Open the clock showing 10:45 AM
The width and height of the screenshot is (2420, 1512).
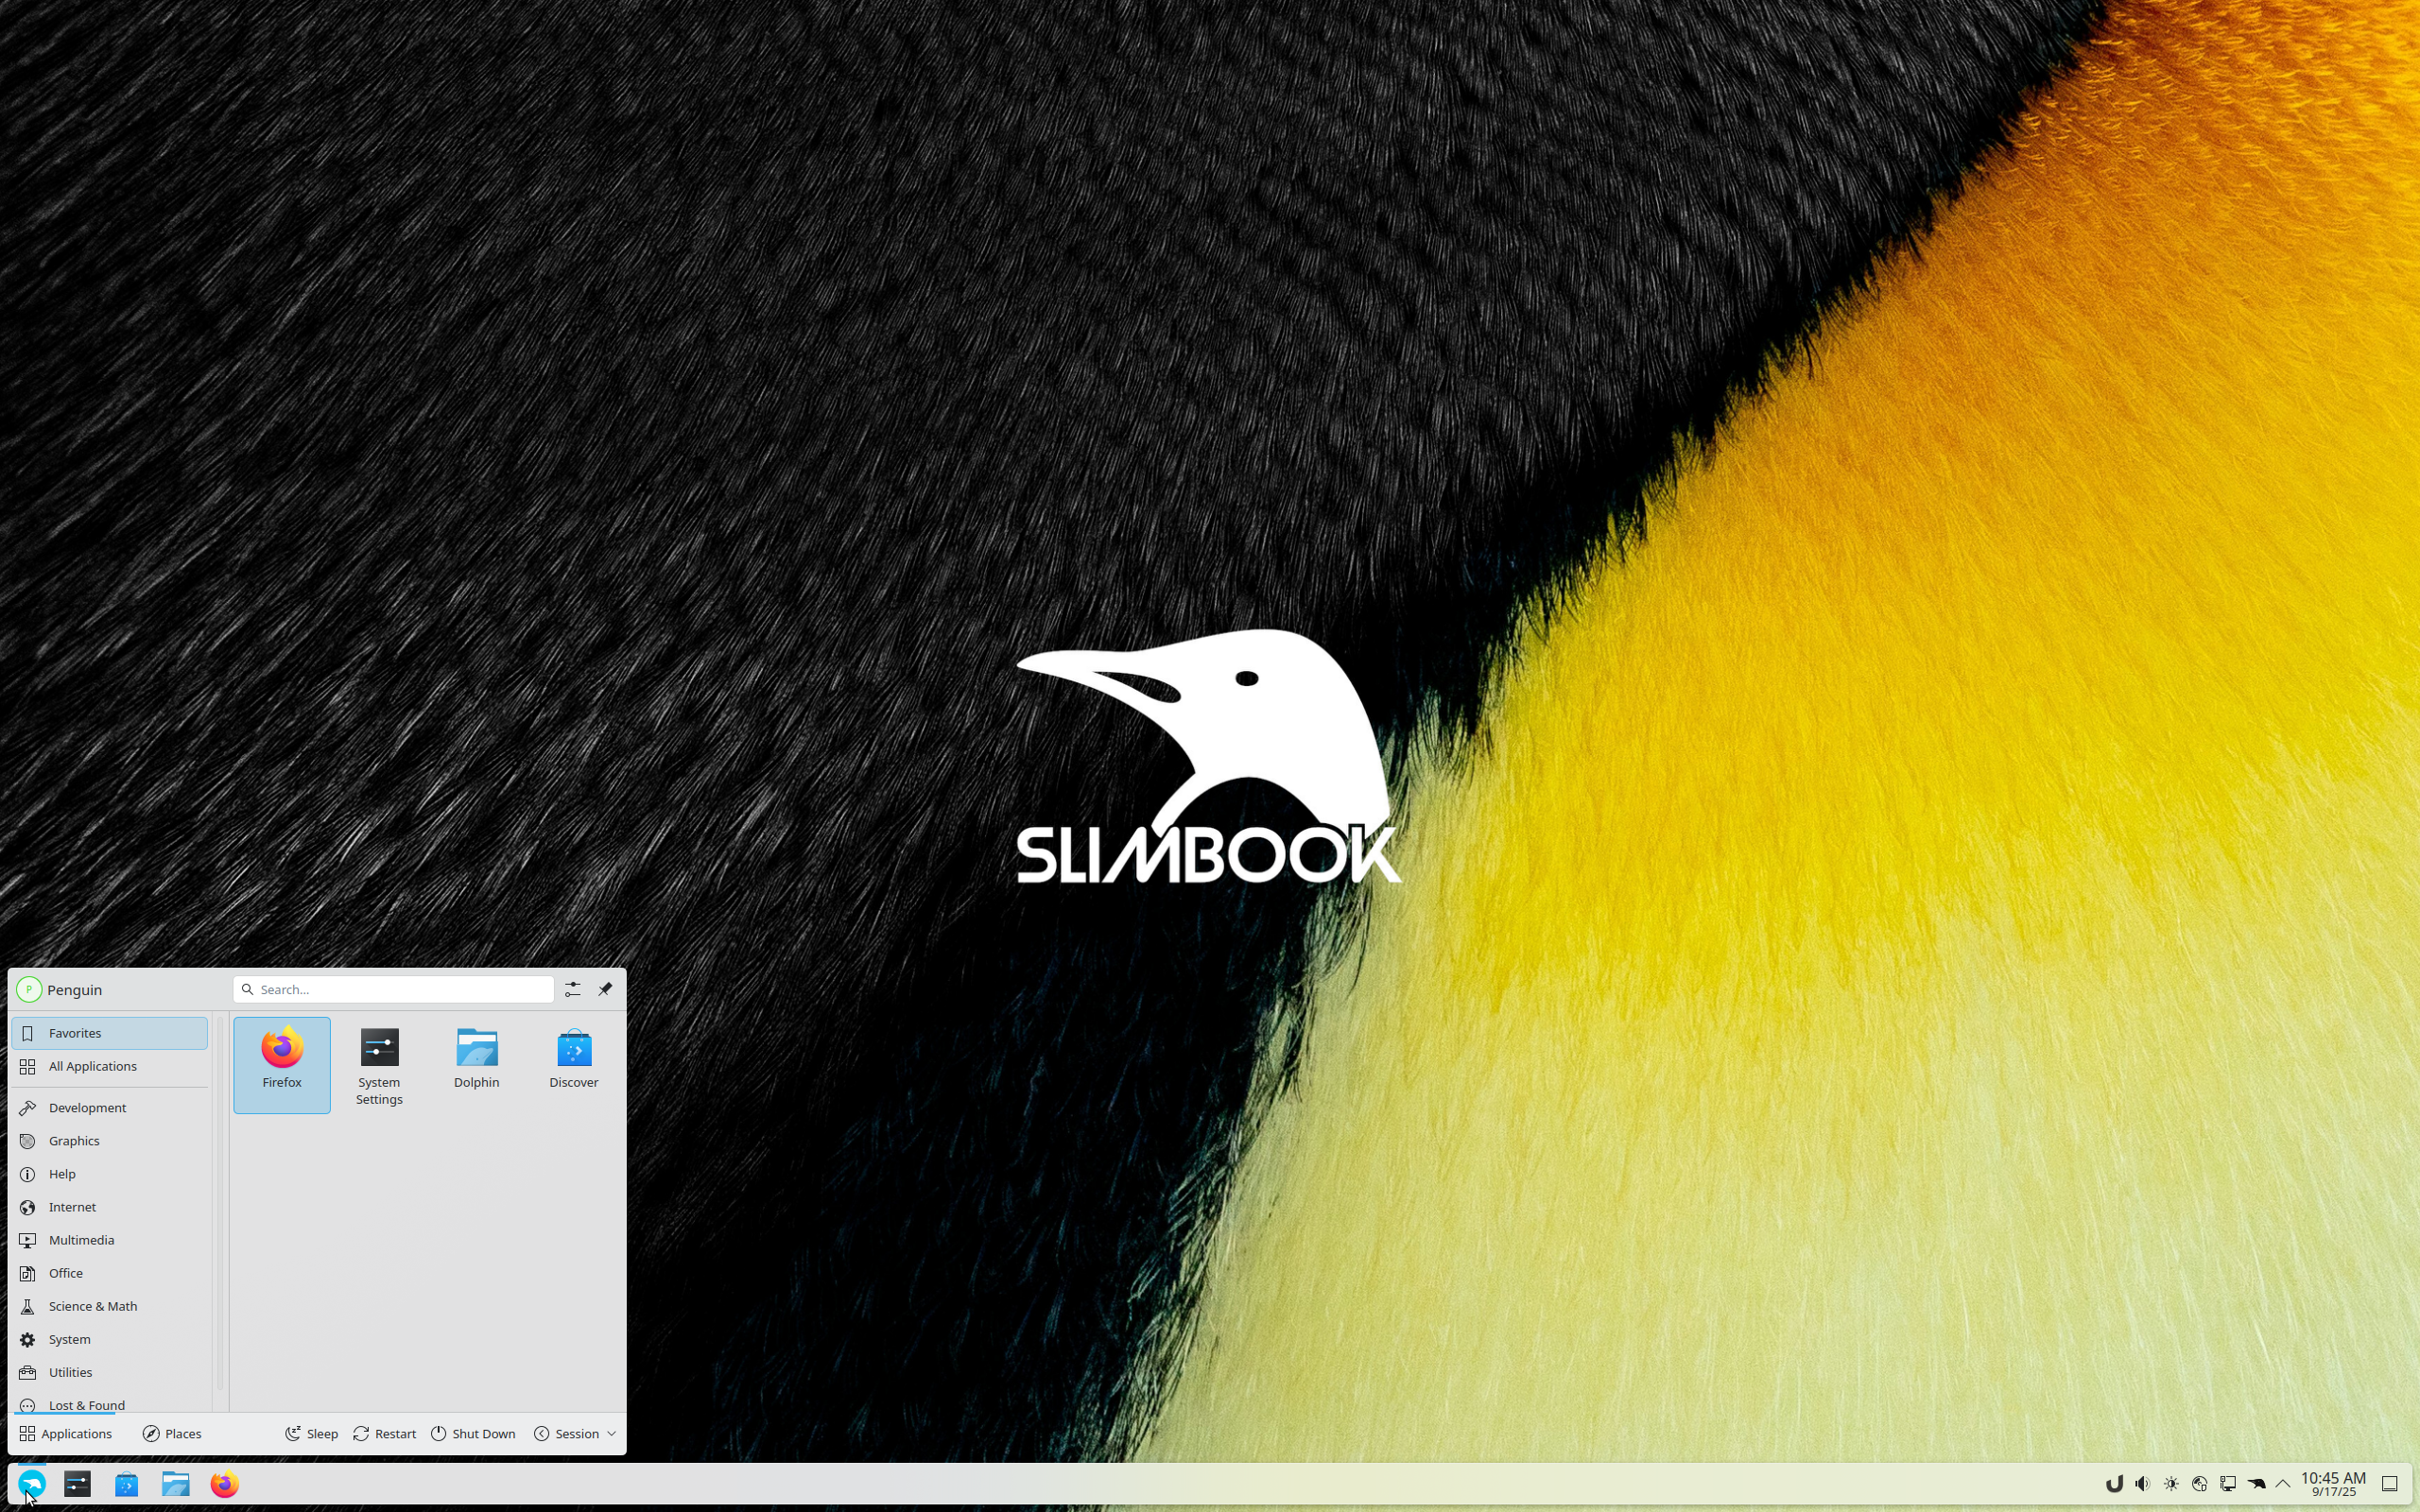(2333, 1484)
